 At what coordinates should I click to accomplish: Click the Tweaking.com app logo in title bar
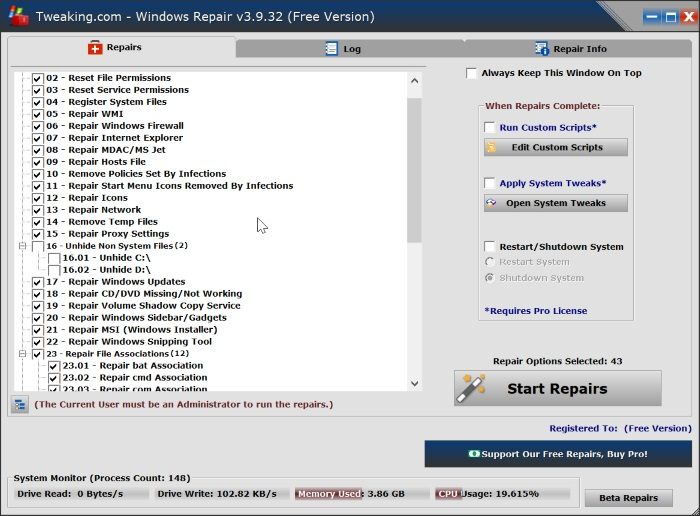(18, 17)
